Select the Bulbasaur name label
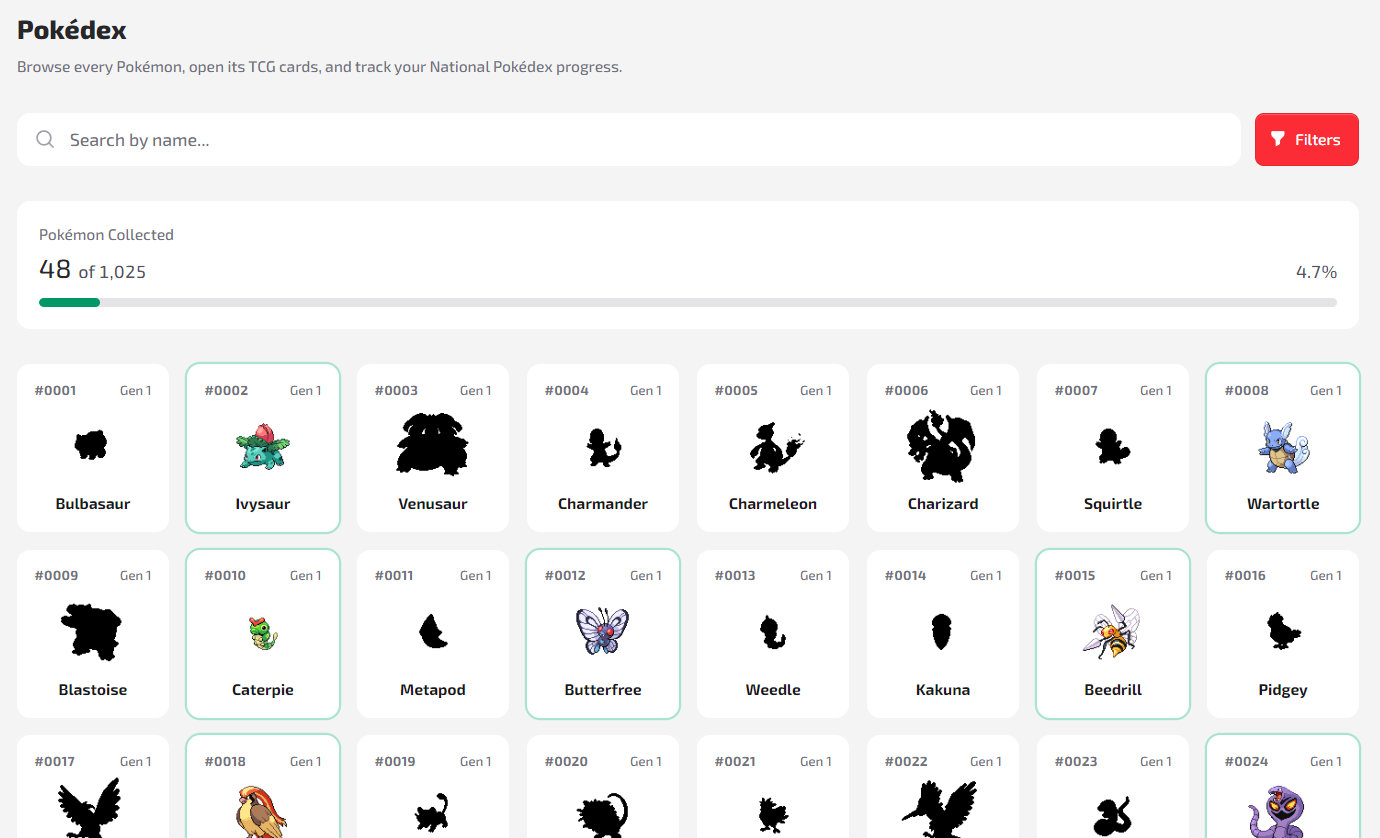 pos(92,504)
